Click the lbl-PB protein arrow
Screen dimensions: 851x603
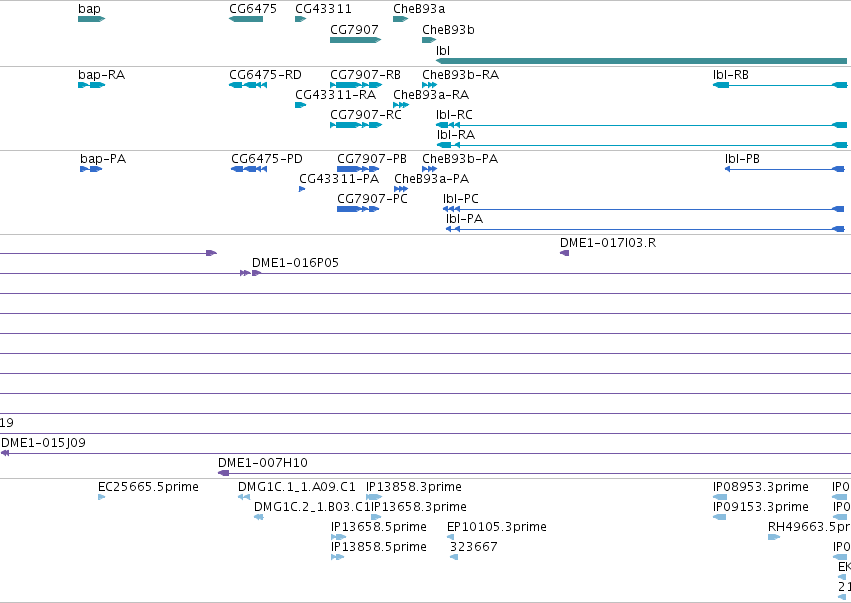728,169
